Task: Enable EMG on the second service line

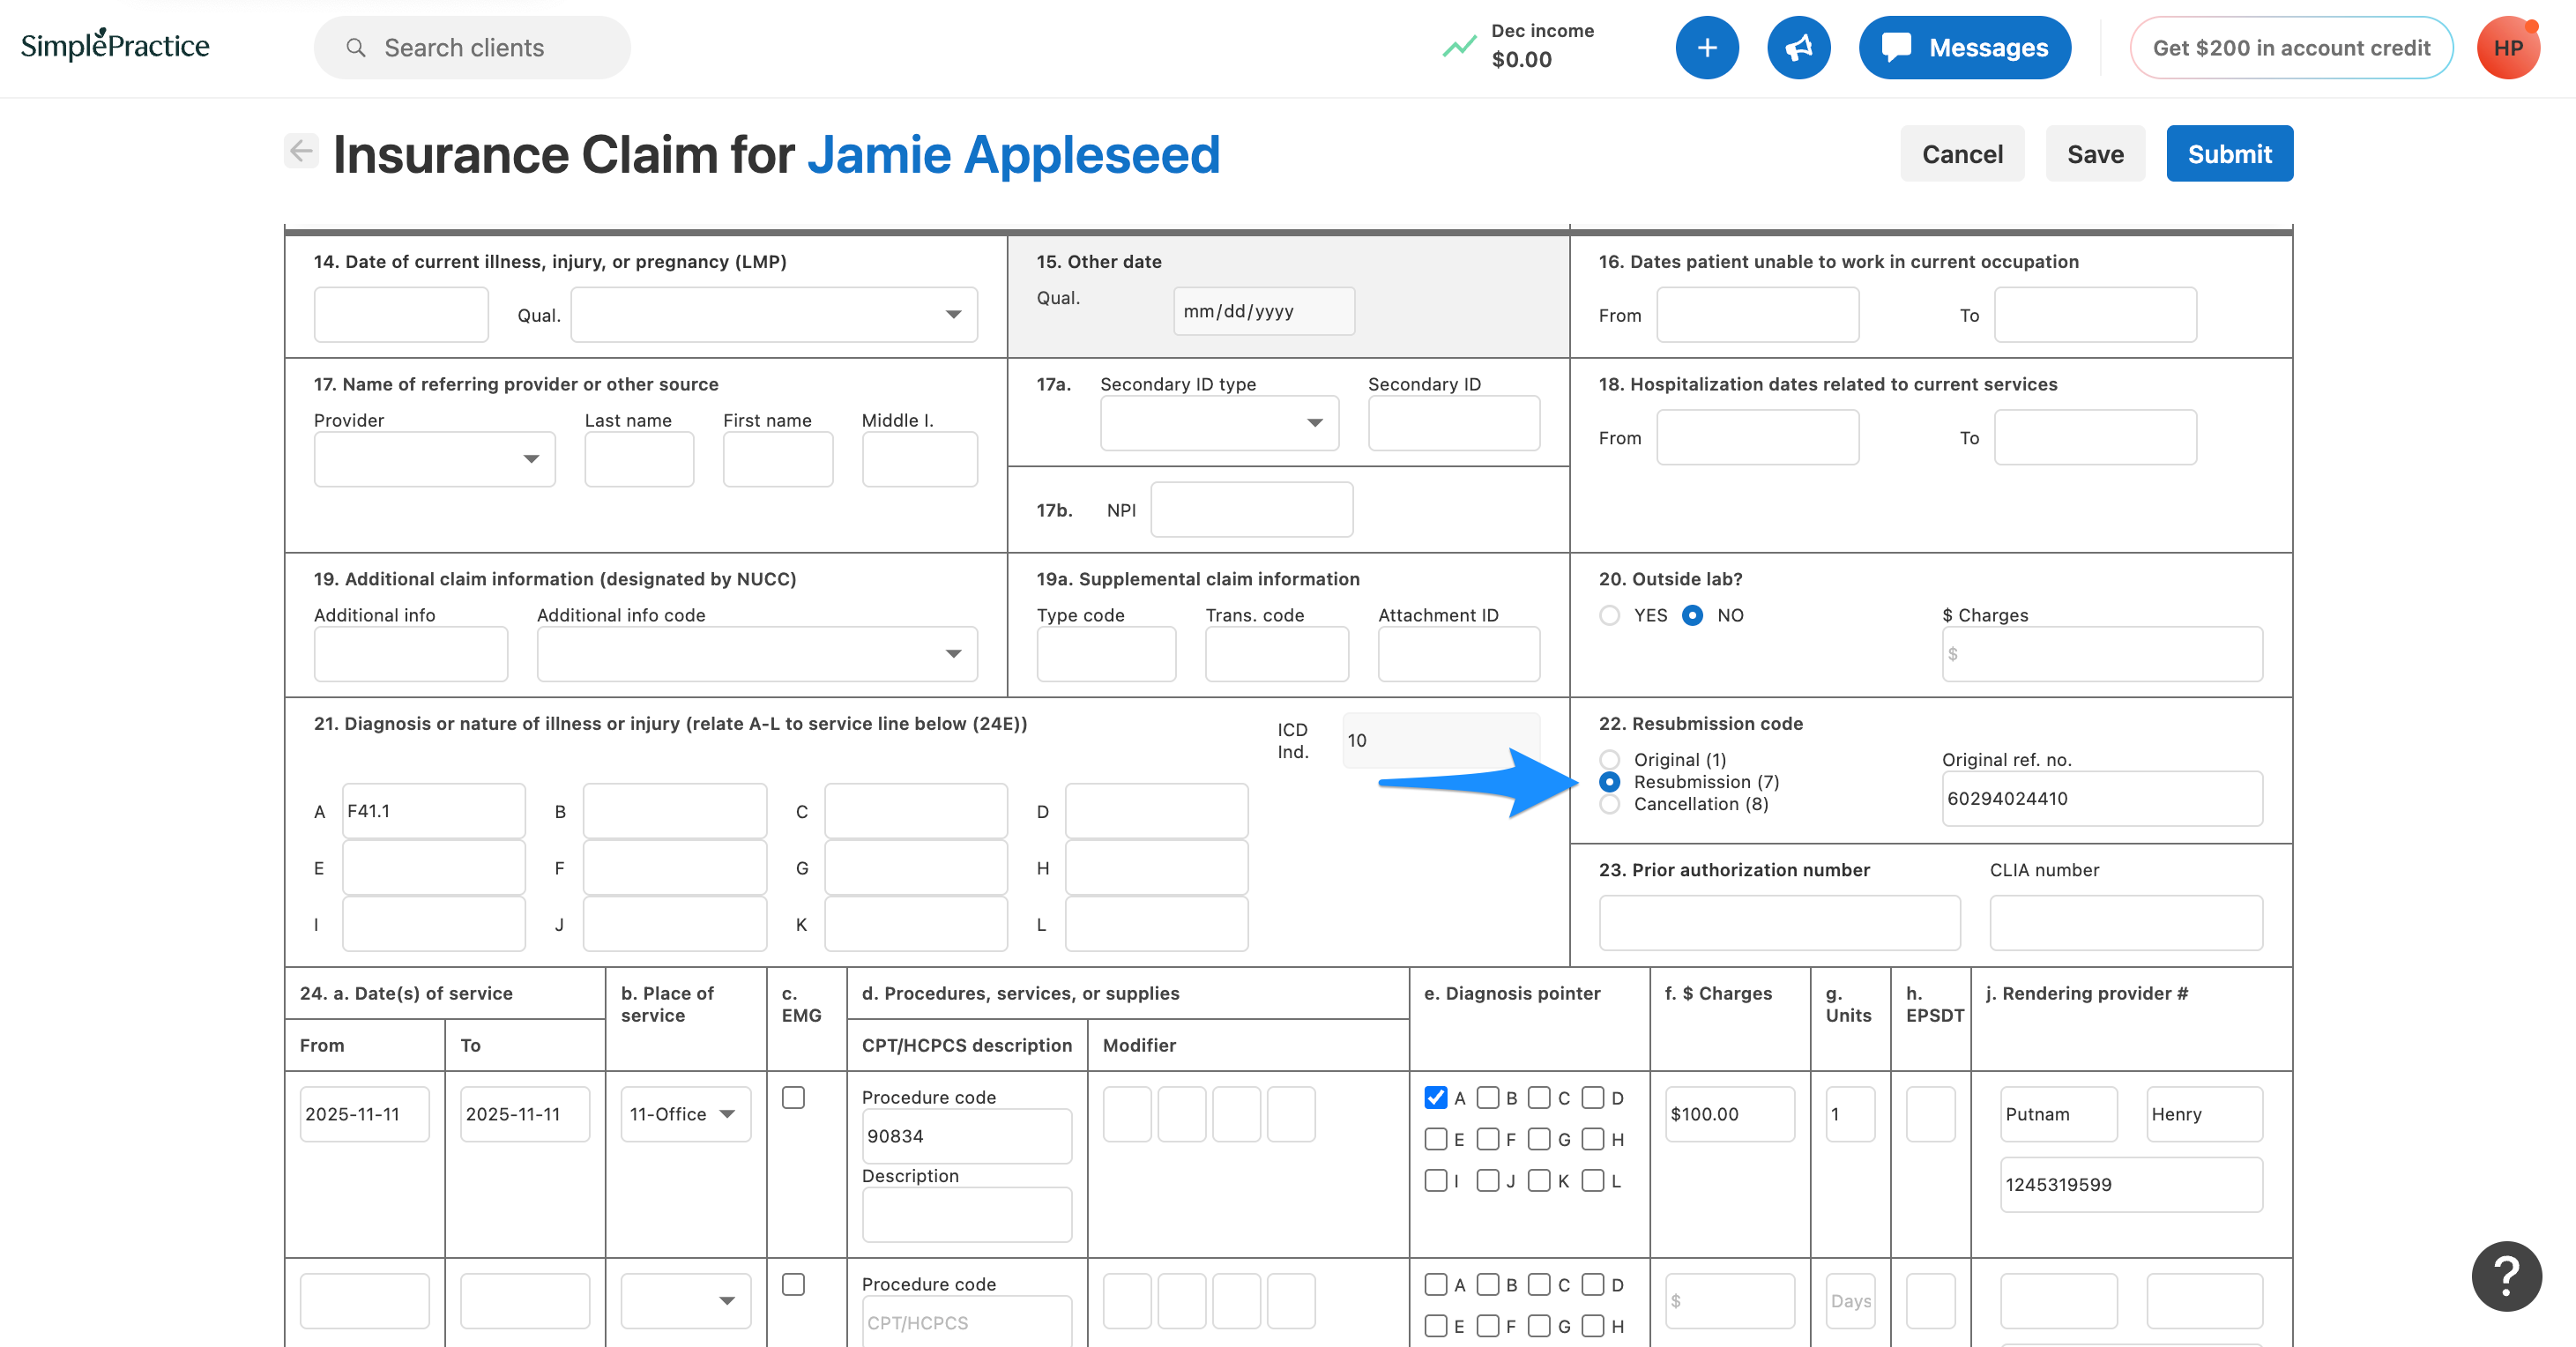Action: (x=793, y=1285)
